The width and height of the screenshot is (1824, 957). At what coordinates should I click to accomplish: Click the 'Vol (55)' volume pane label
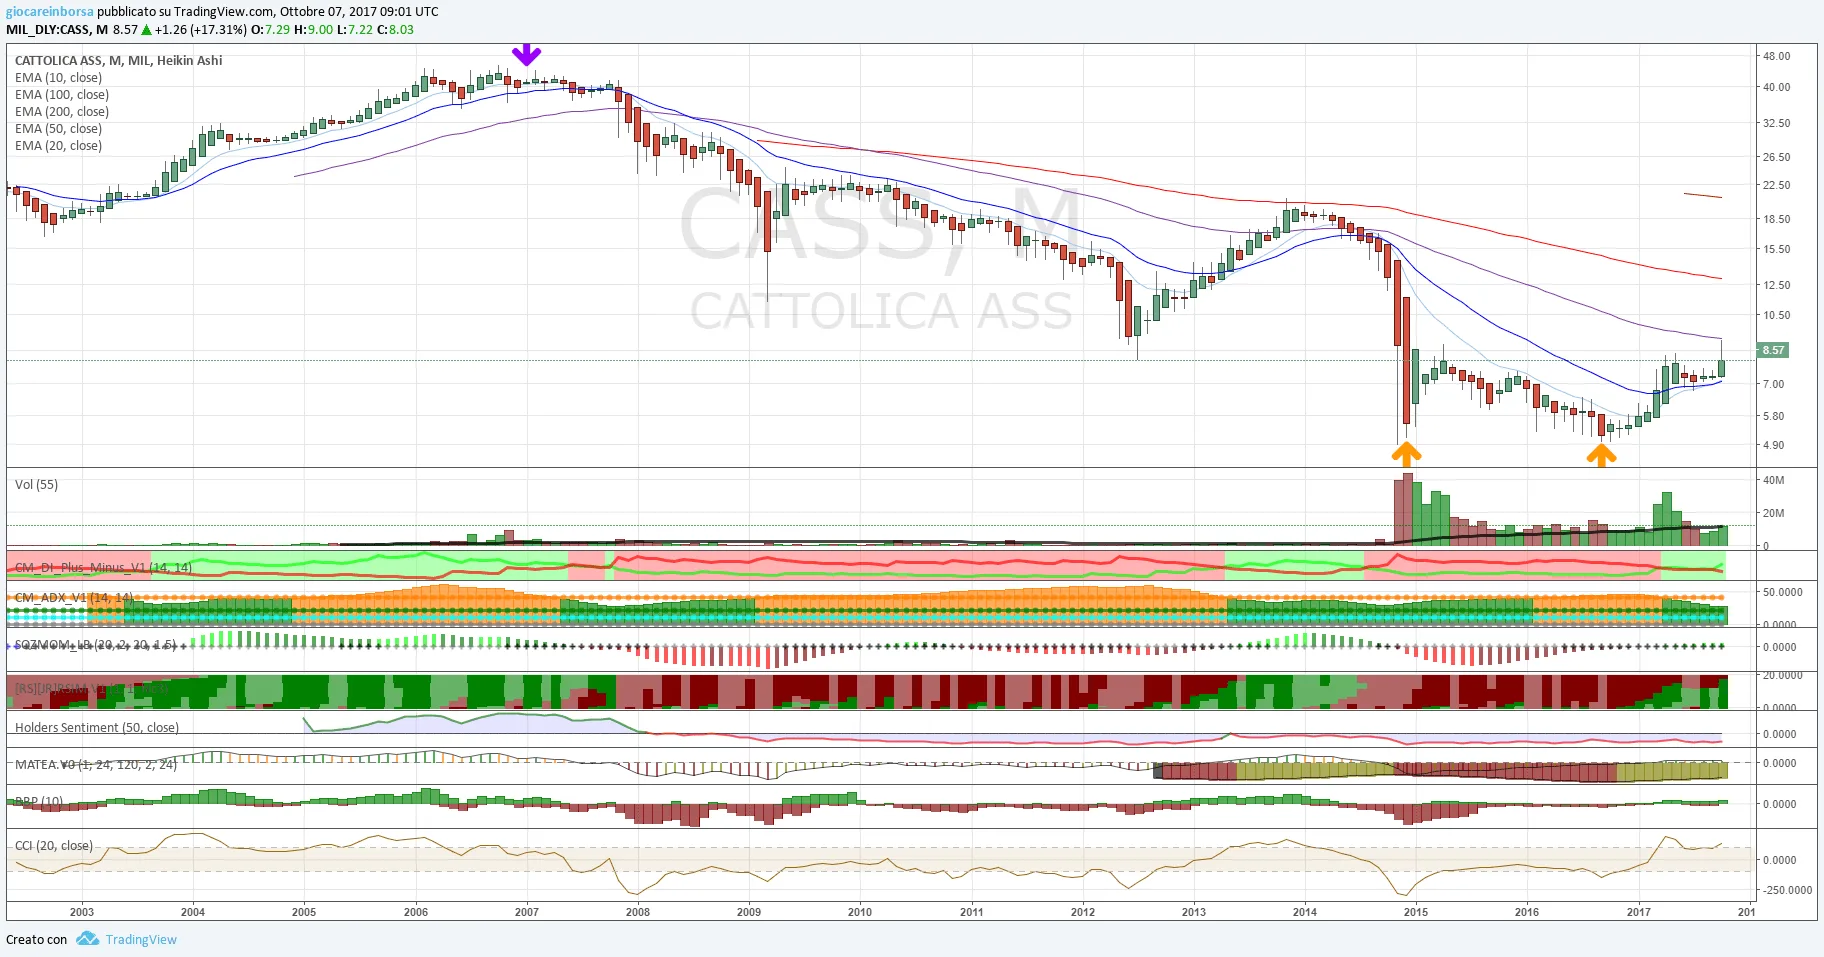(x=36, y=485)
